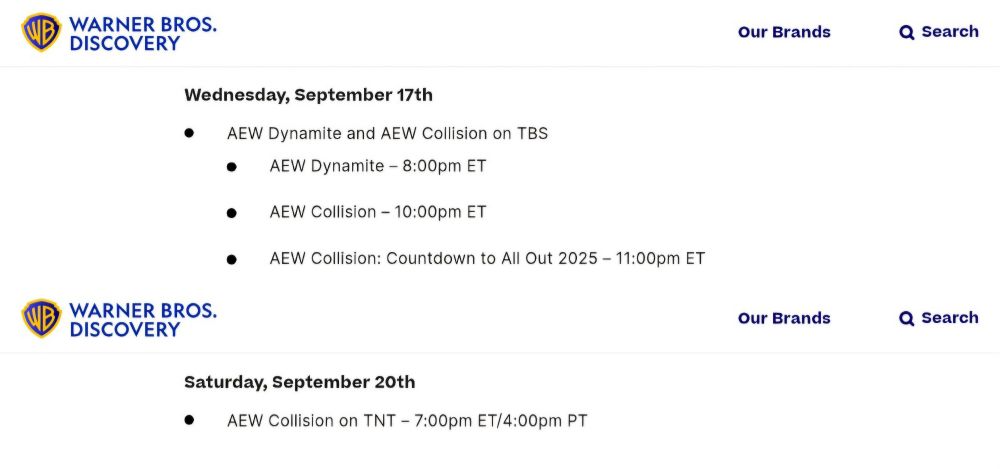Viewport: 1000px width, 469px height.
Task: Select the Saturday, September 20th heading
Action: point(299,382)
